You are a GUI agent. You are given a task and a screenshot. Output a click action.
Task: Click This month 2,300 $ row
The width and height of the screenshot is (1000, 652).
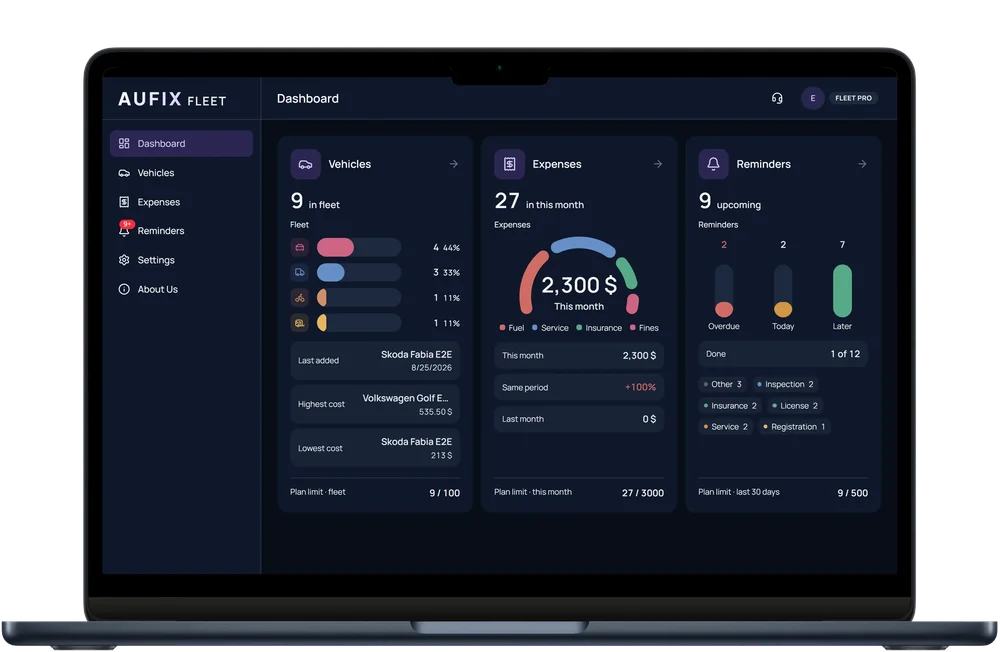[x=579, y=356]
